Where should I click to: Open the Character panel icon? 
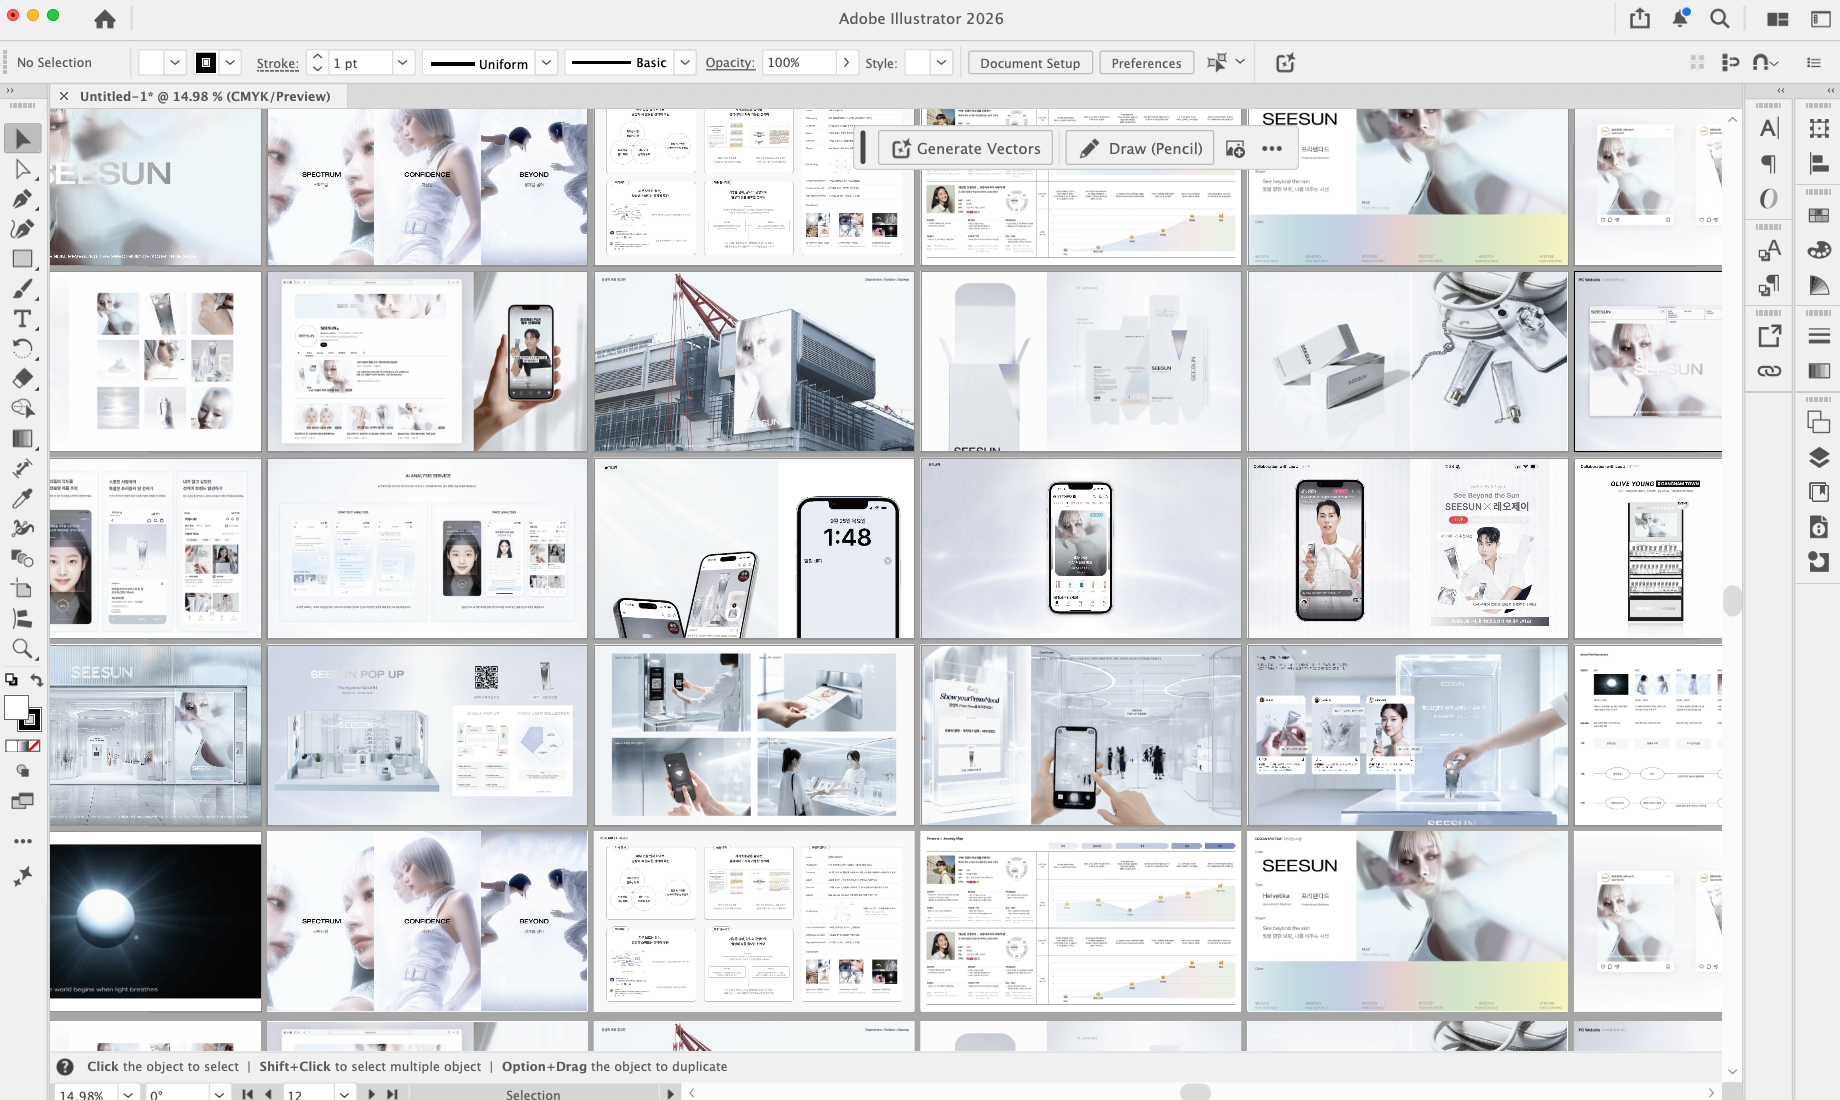click(1769, 128)
